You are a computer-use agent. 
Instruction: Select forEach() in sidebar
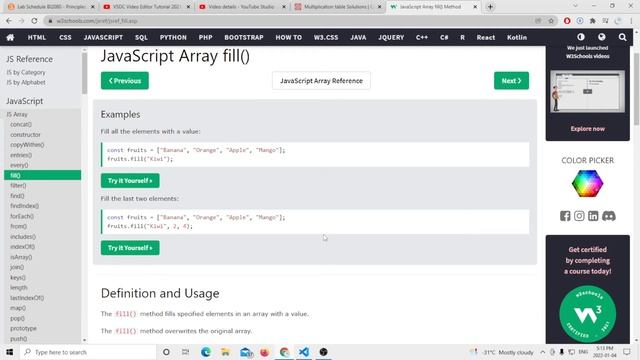pyautogui.click(x=22, y=216)
